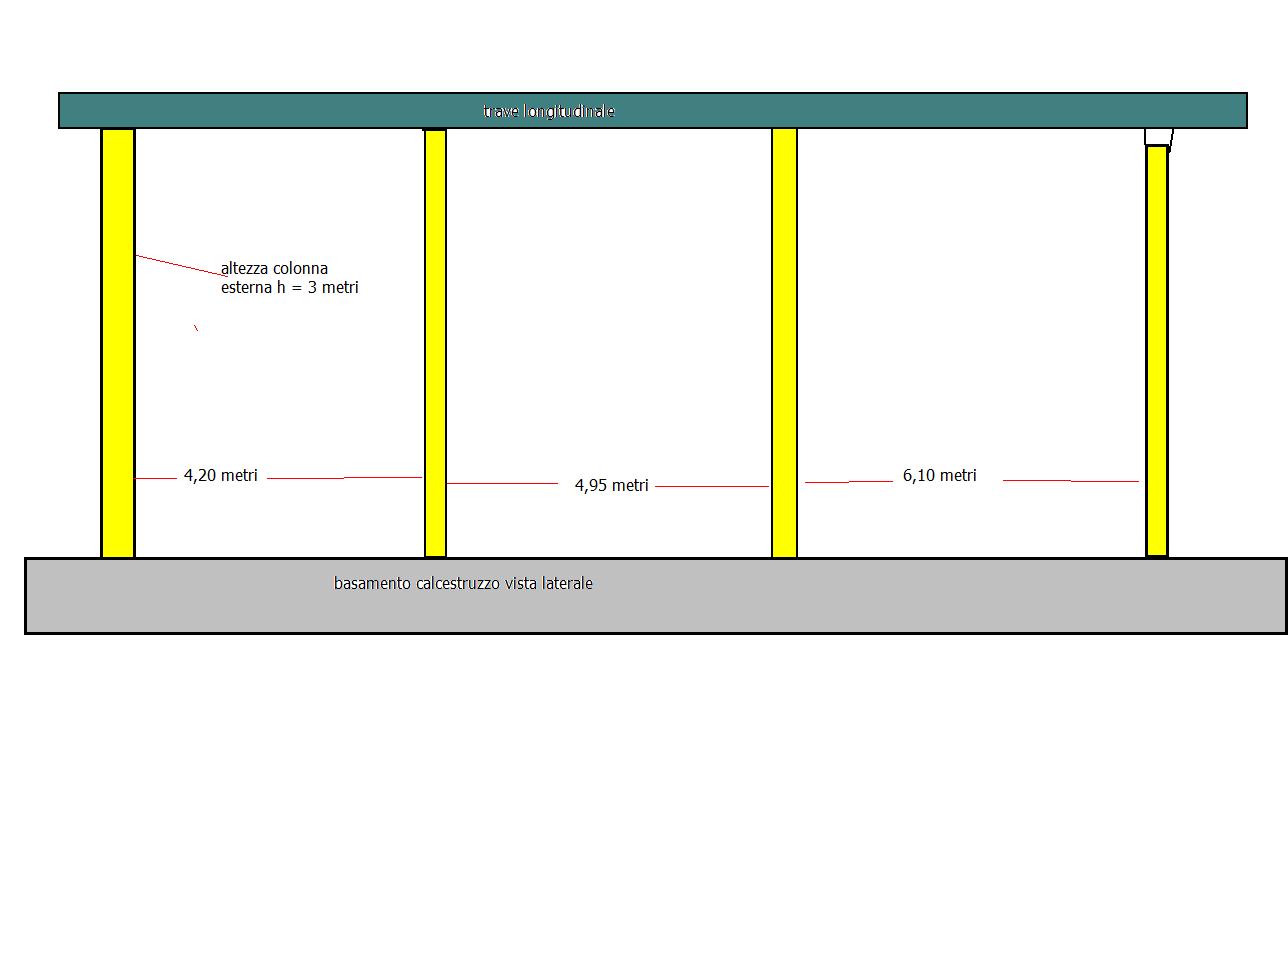This screenshot has width=1288, height=968.
Task: Click the red line left of "4,95 metri"
Action: 502,484
